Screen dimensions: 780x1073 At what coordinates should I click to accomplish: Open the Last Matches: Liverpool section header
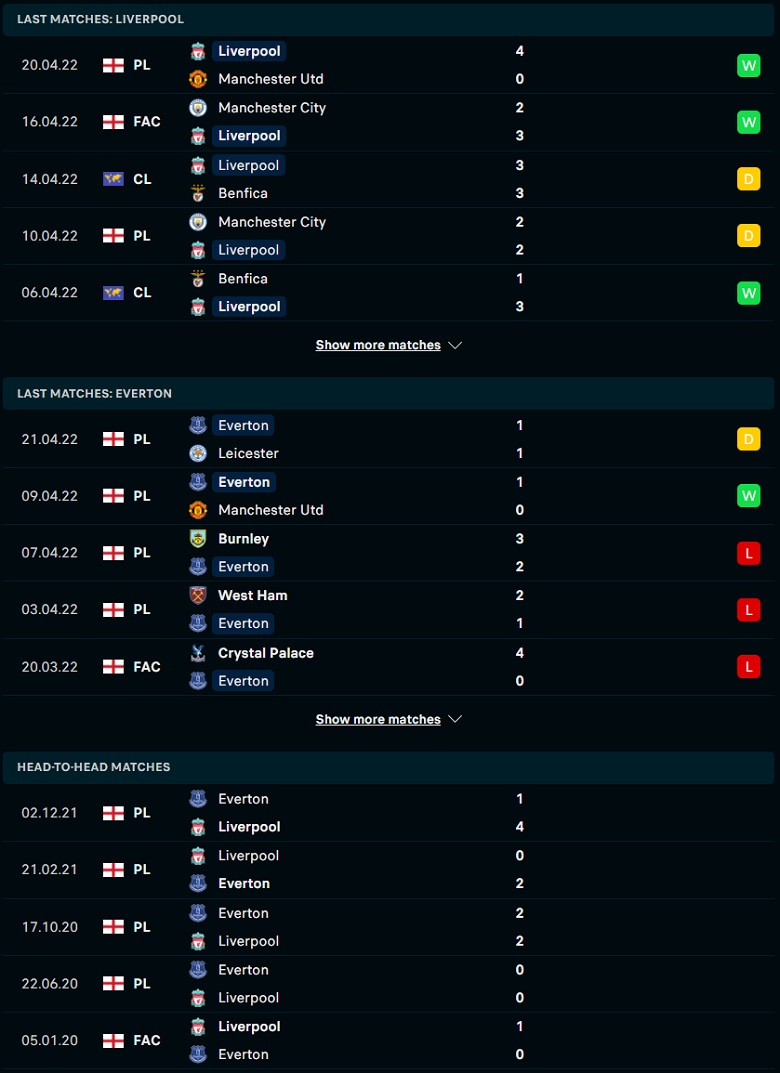tap(389, 20)
